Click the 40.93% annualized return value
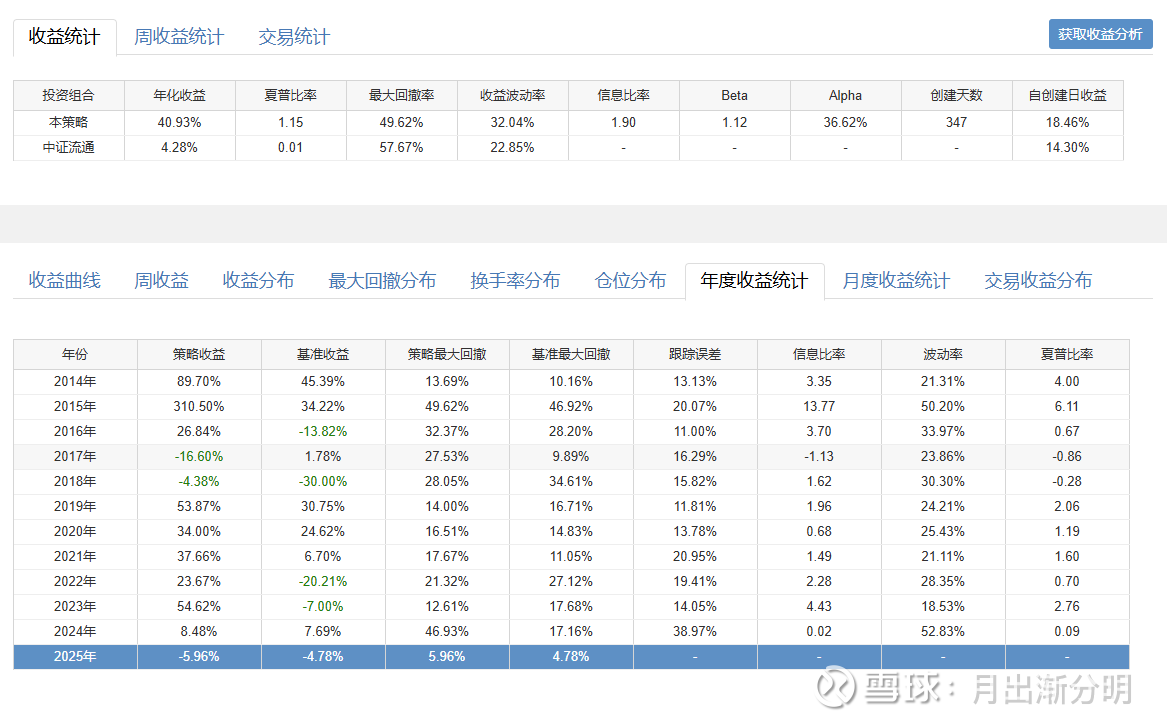 coord(179,122)
